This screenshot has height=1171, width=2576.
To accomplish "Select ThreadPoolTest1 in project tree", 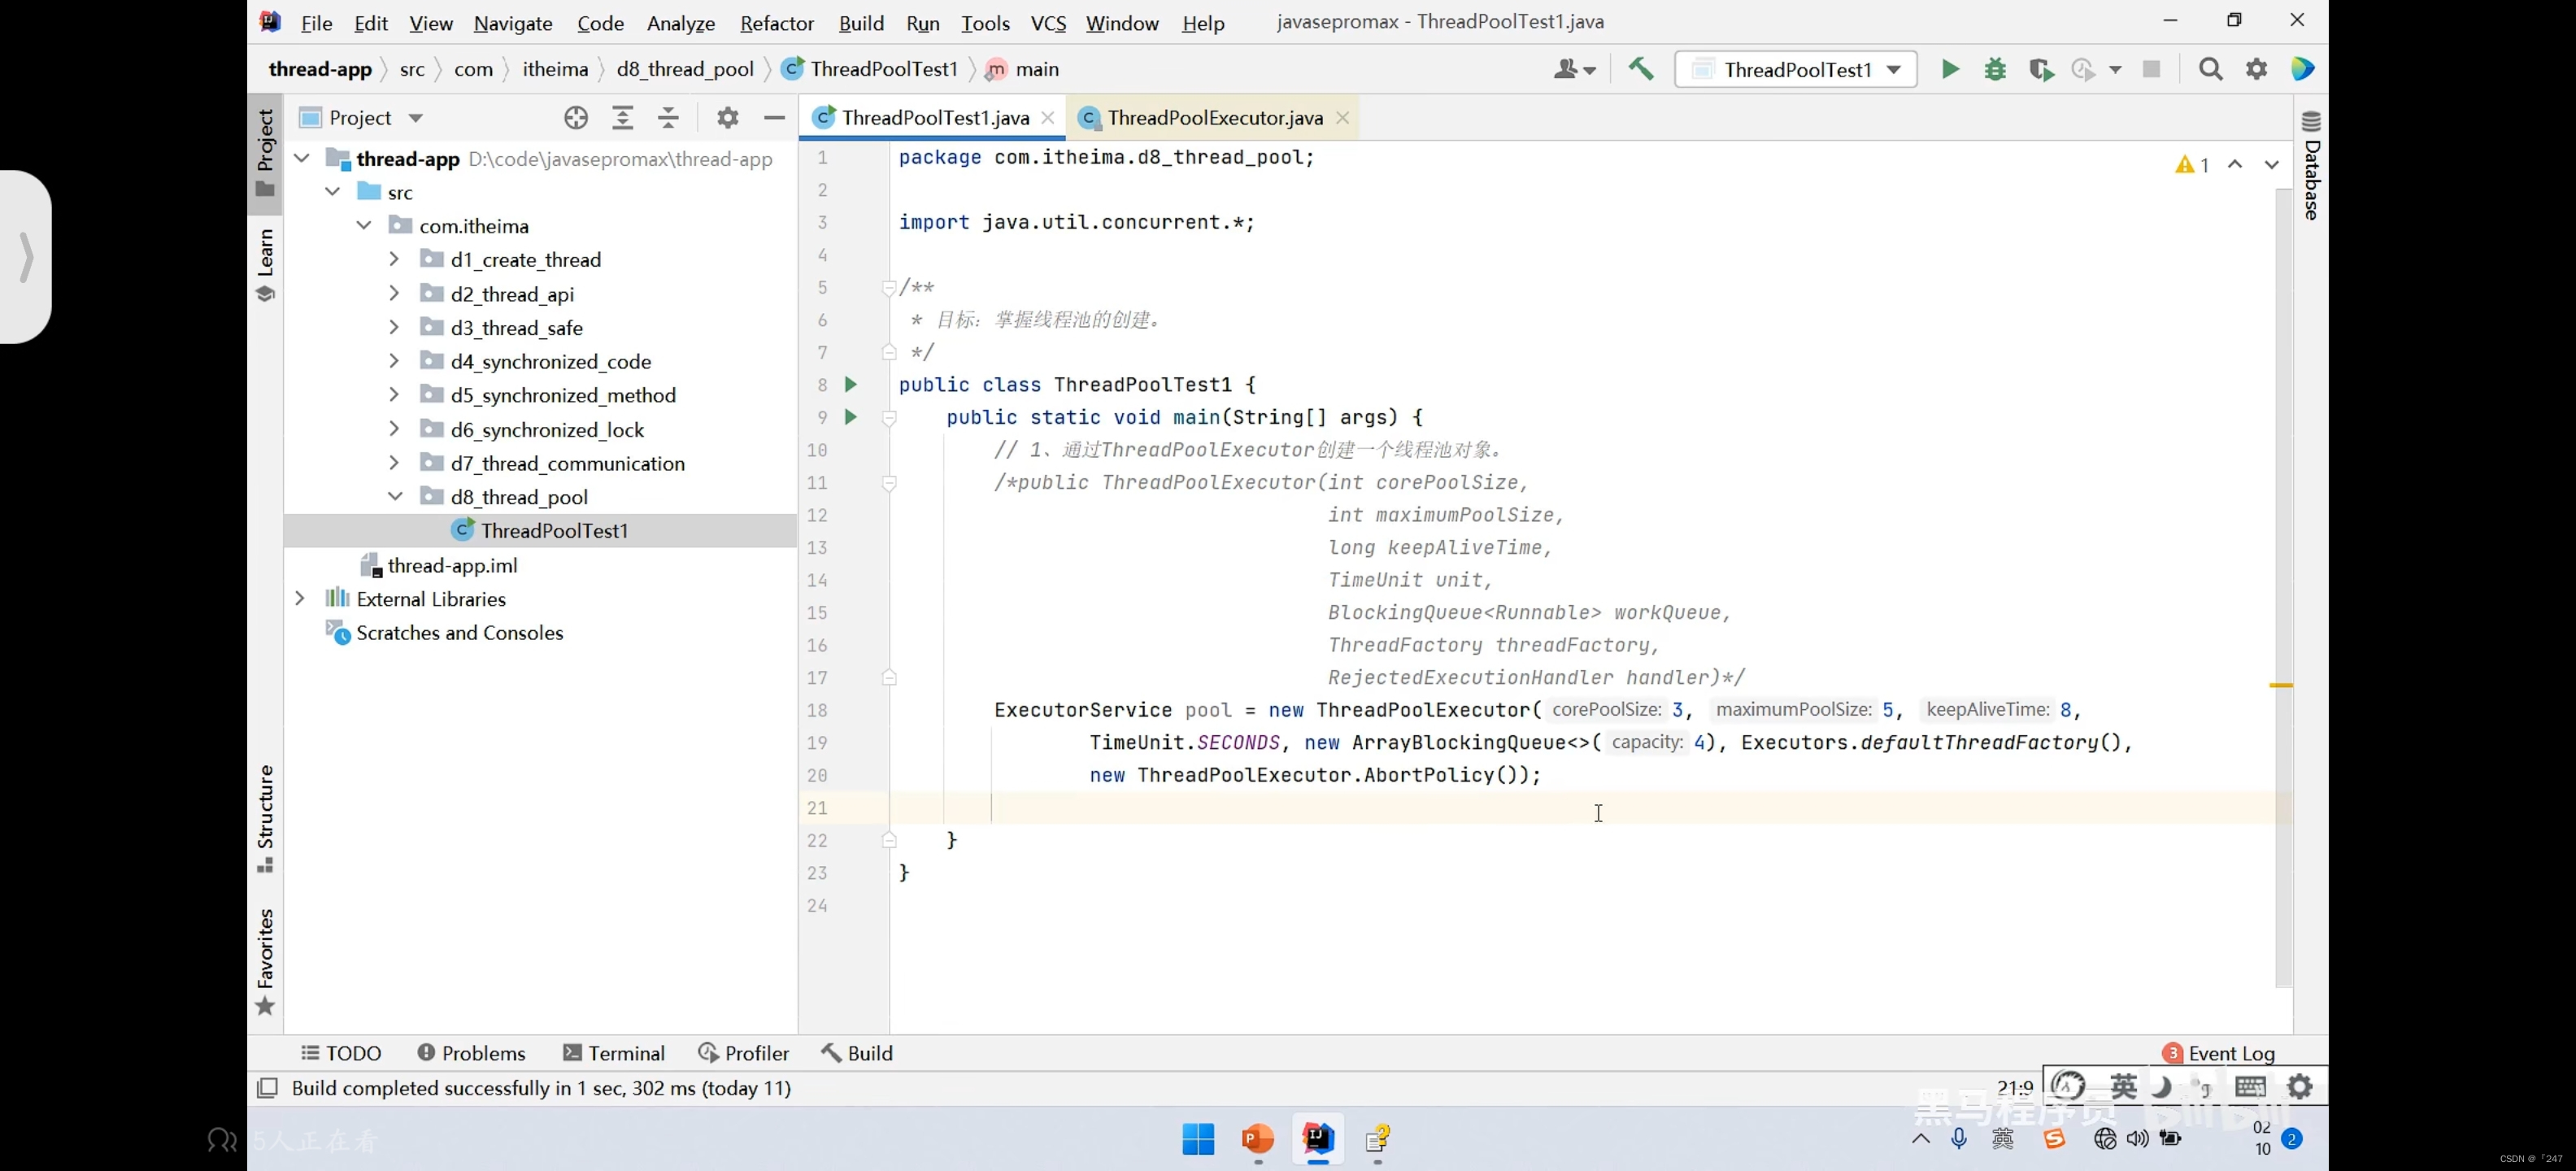I will click(540, 531).
